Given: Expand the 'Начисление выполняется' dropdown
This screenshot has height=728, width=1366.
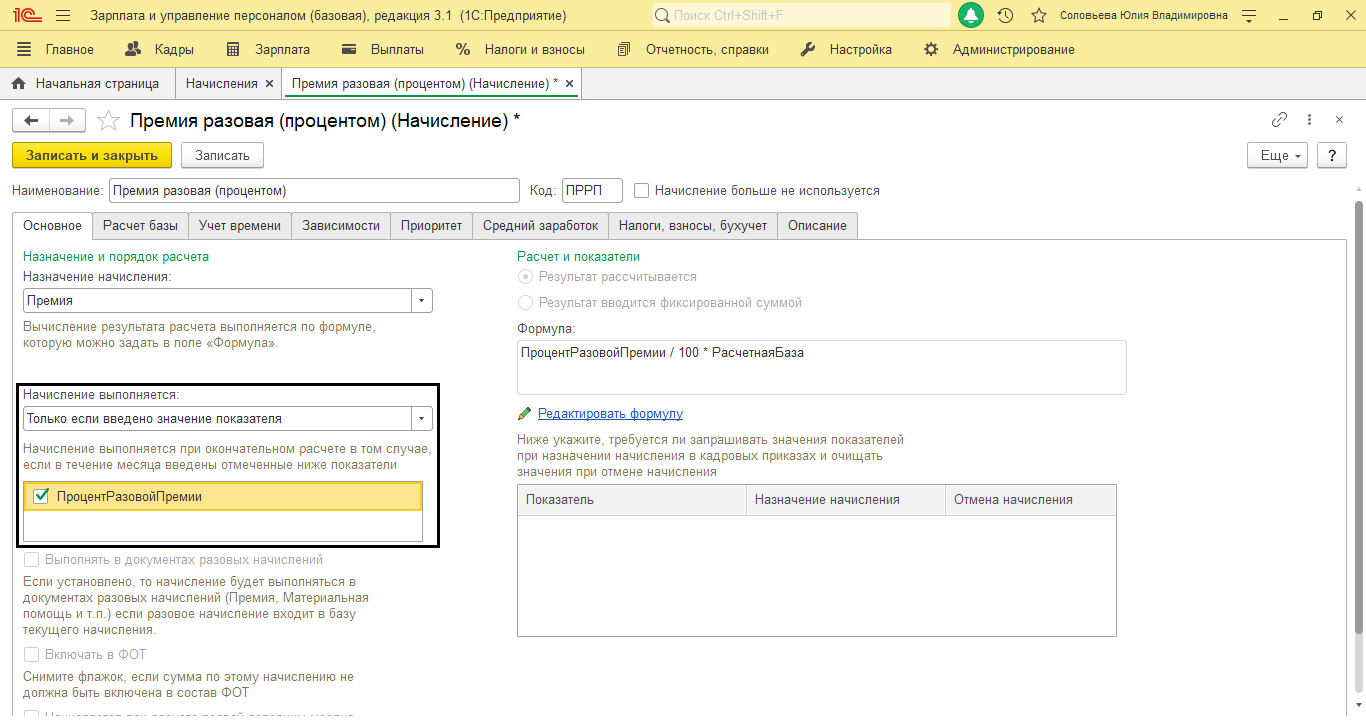Looking at the screenshot, I should tap(422, 419).
